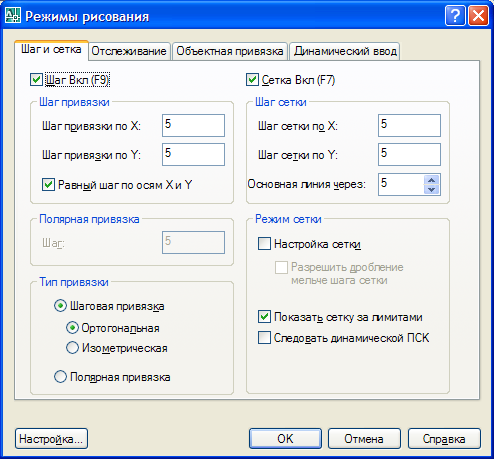Switch to the Отслеживание tab
The width and height of the screenshot is (494, 459).
point(129,51)
